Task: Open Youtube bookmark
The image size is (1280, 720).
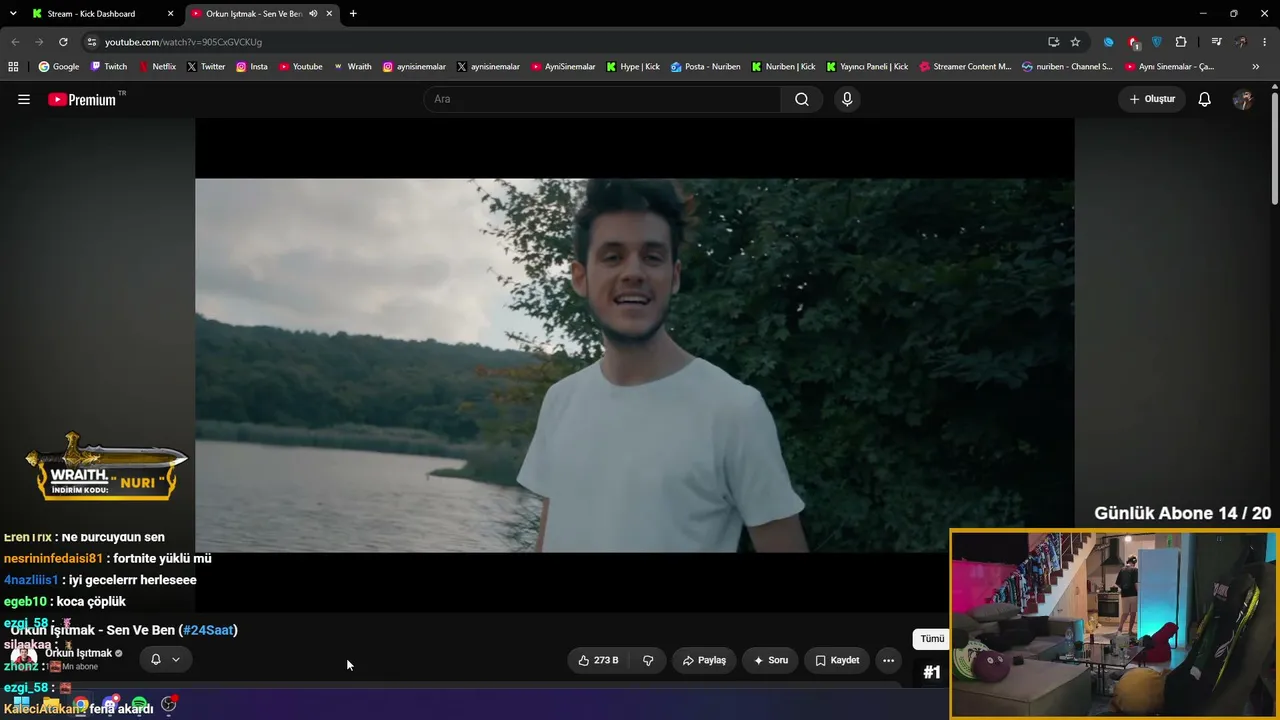Action: (300, 67)
